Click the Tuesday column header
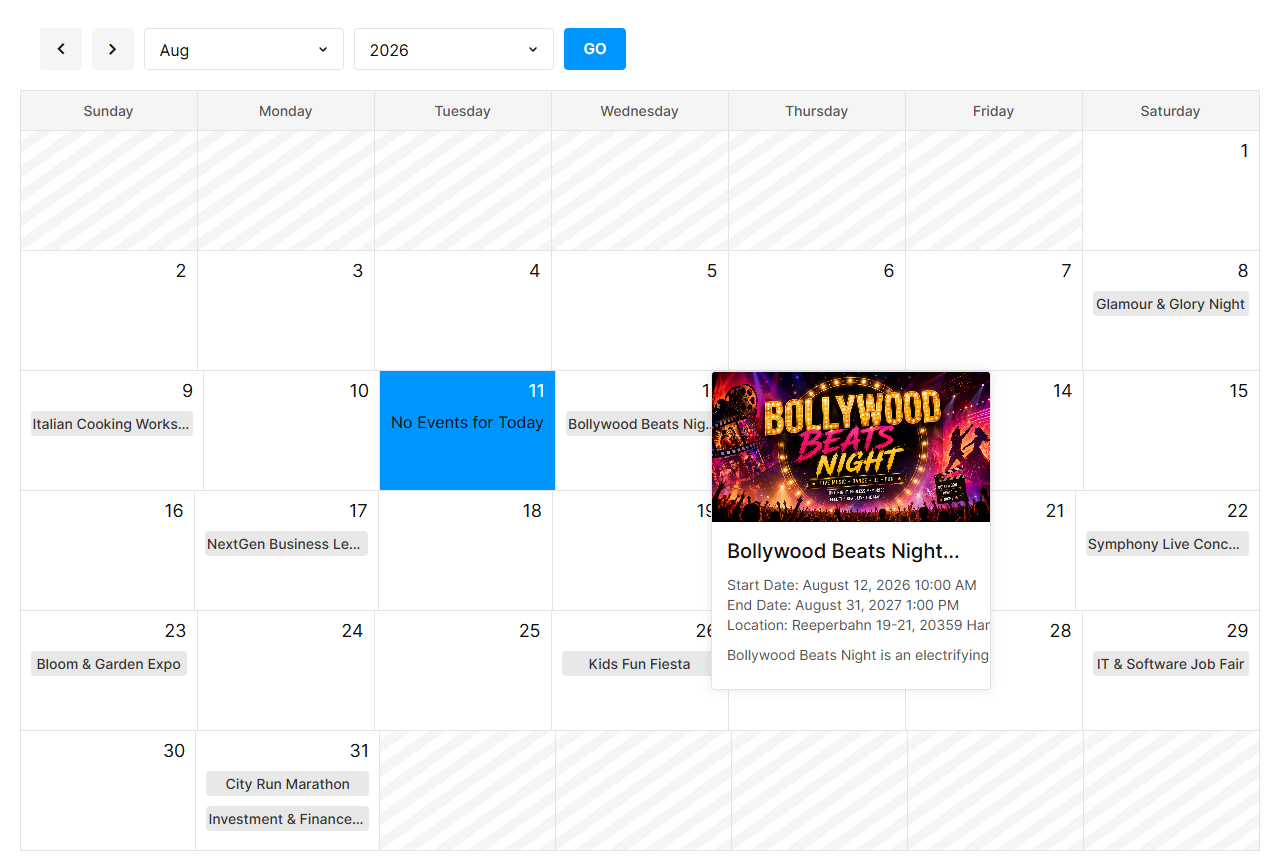 point(463,111)
